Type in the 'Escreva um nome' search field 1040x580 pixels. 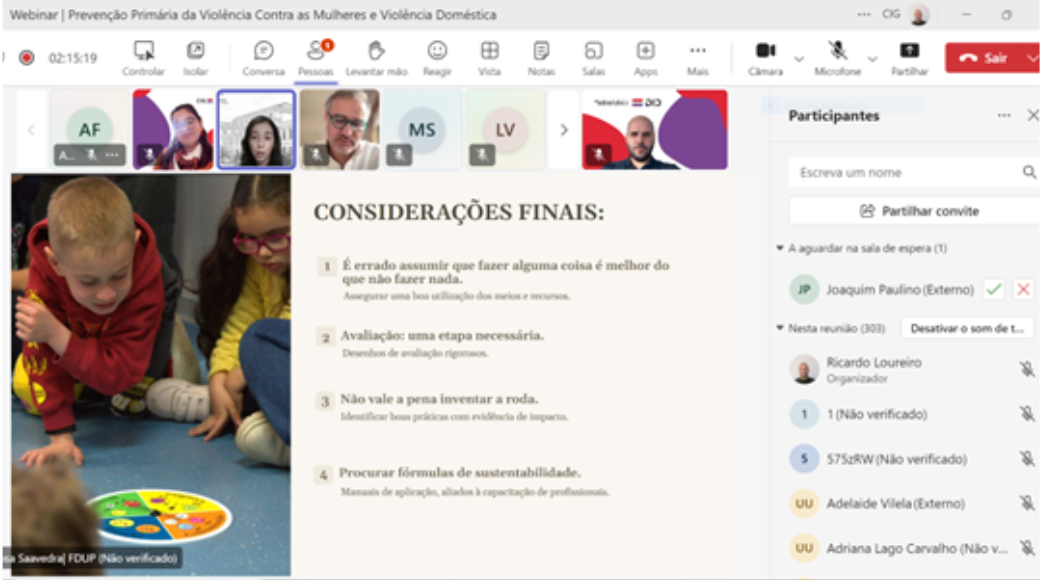[905, 172]
